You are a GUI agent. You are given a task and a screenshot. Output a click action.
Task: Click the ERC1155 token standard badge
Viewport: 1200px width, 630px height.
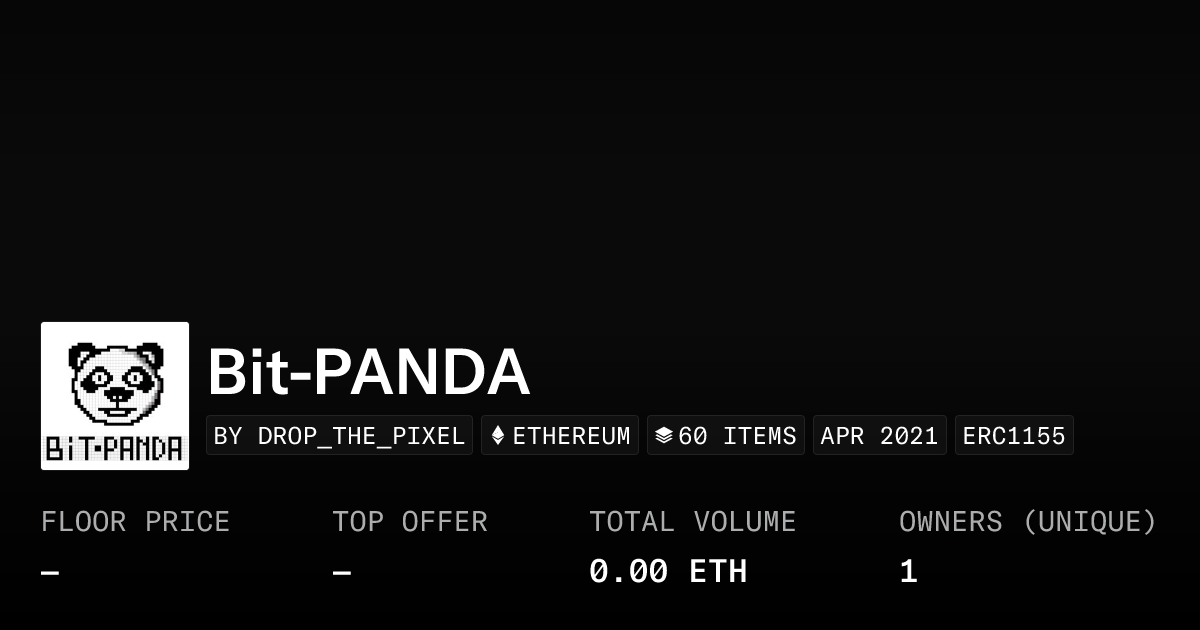tap(1014, 436)
